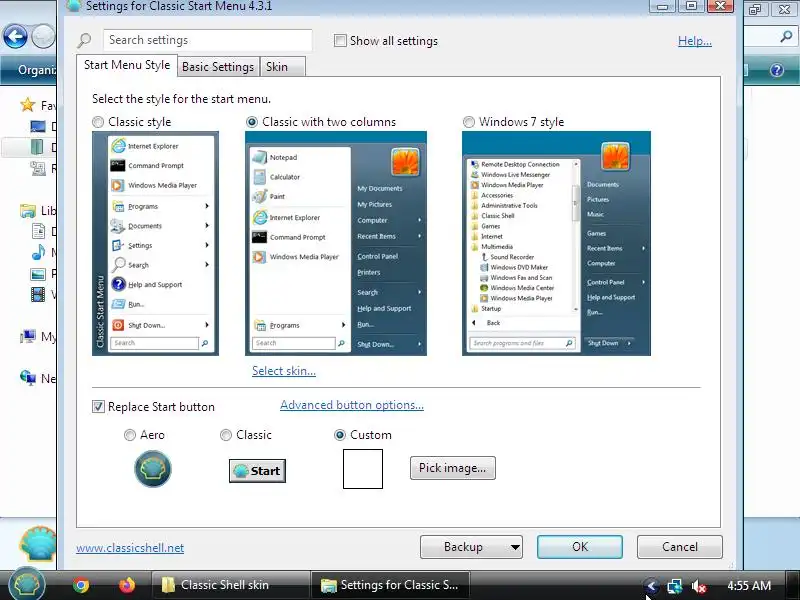The width and height of the screenshot is (800, 600).
Task: Click the Cancel button
Action: (x=680, y=547)
